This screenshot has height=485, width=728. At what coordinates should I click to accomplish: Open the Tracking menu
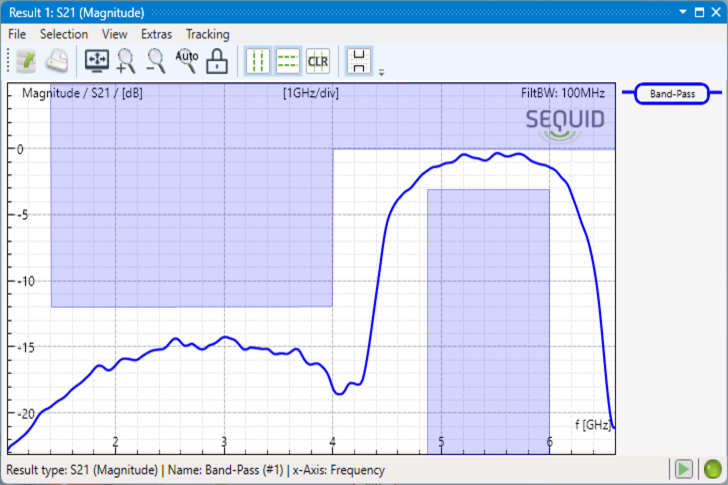[x=207, y=34]
